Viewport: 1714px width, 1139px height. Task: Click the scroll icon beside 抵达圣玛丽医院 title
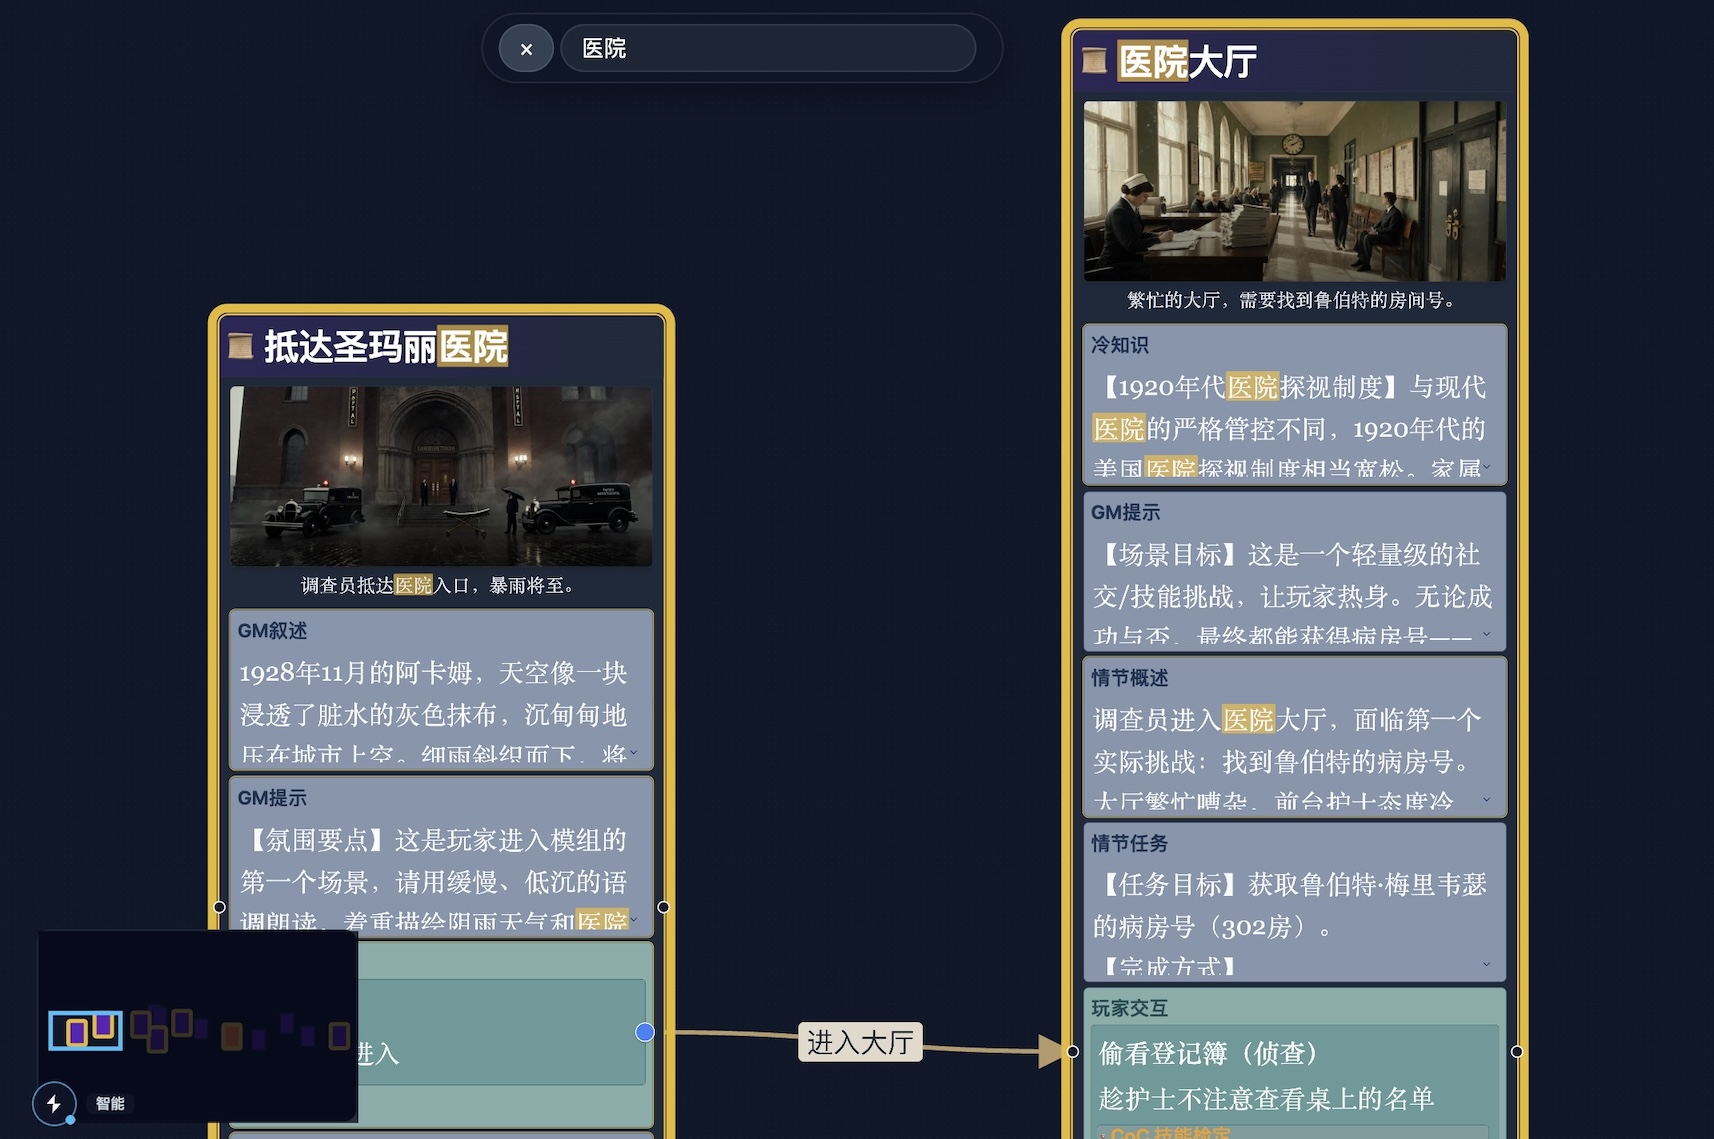click(x=239, y=345)
